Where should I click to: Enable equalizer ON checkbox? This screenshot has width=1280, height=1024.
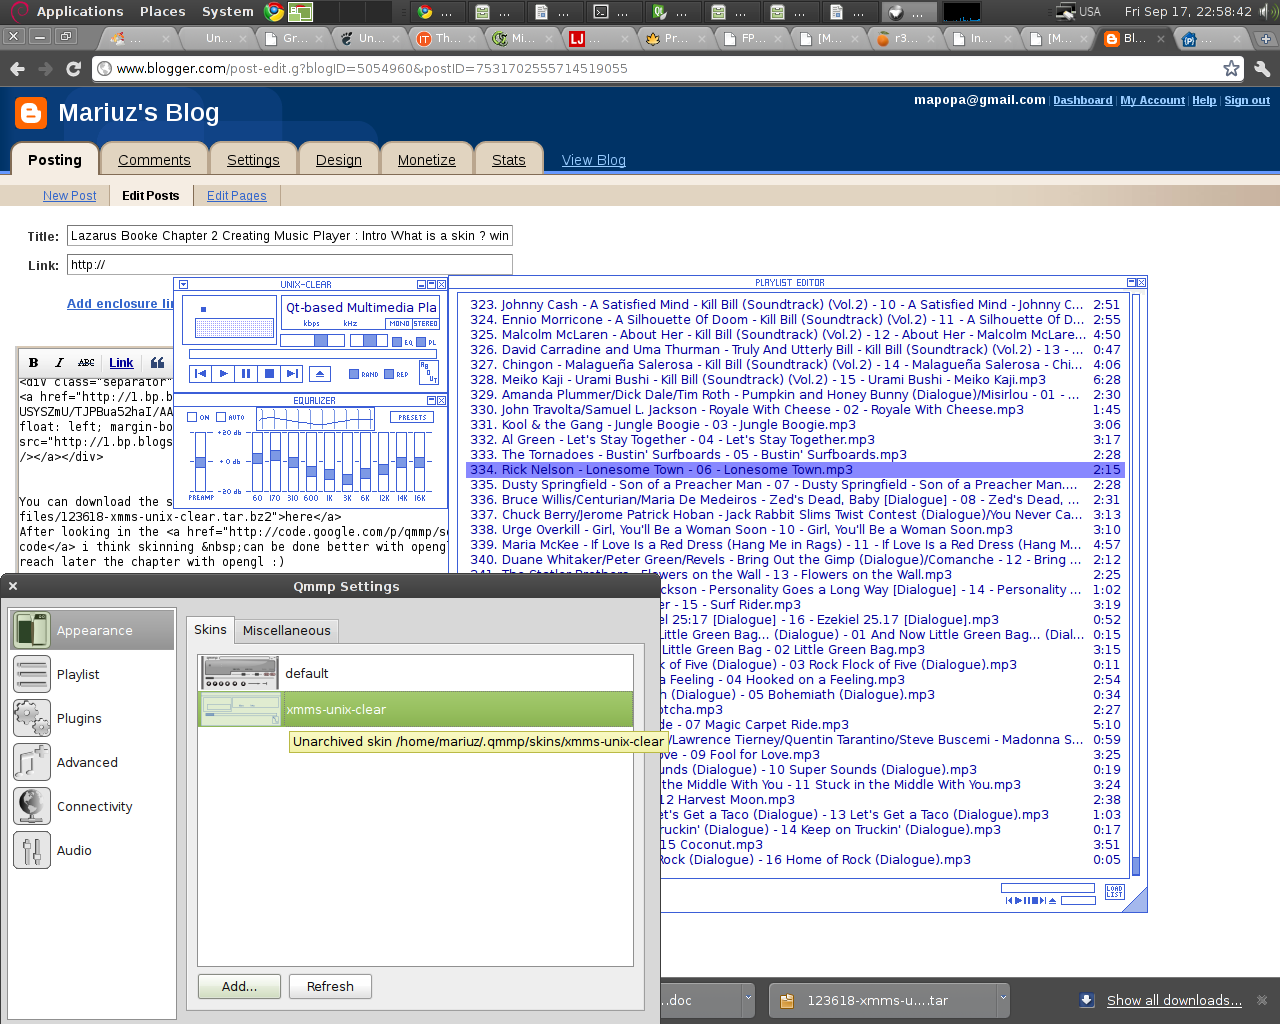(199, 417)
